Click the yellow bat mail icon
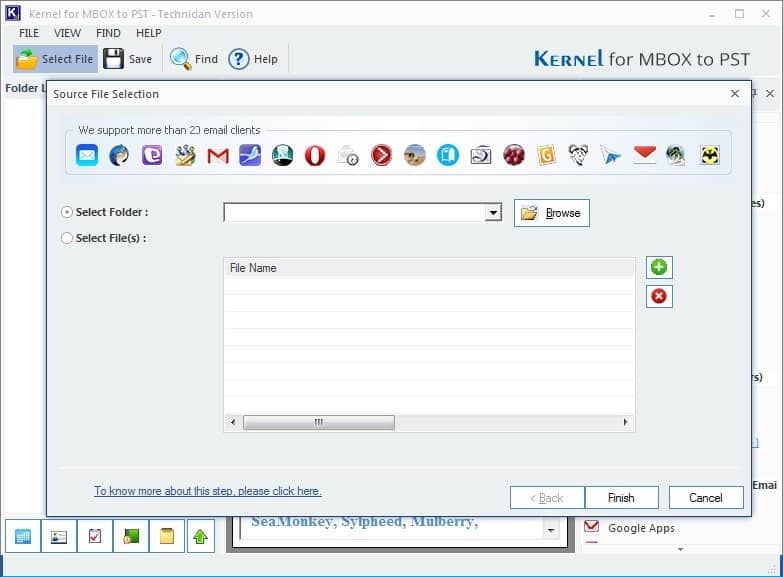The image size is (783, 577). 710,155
